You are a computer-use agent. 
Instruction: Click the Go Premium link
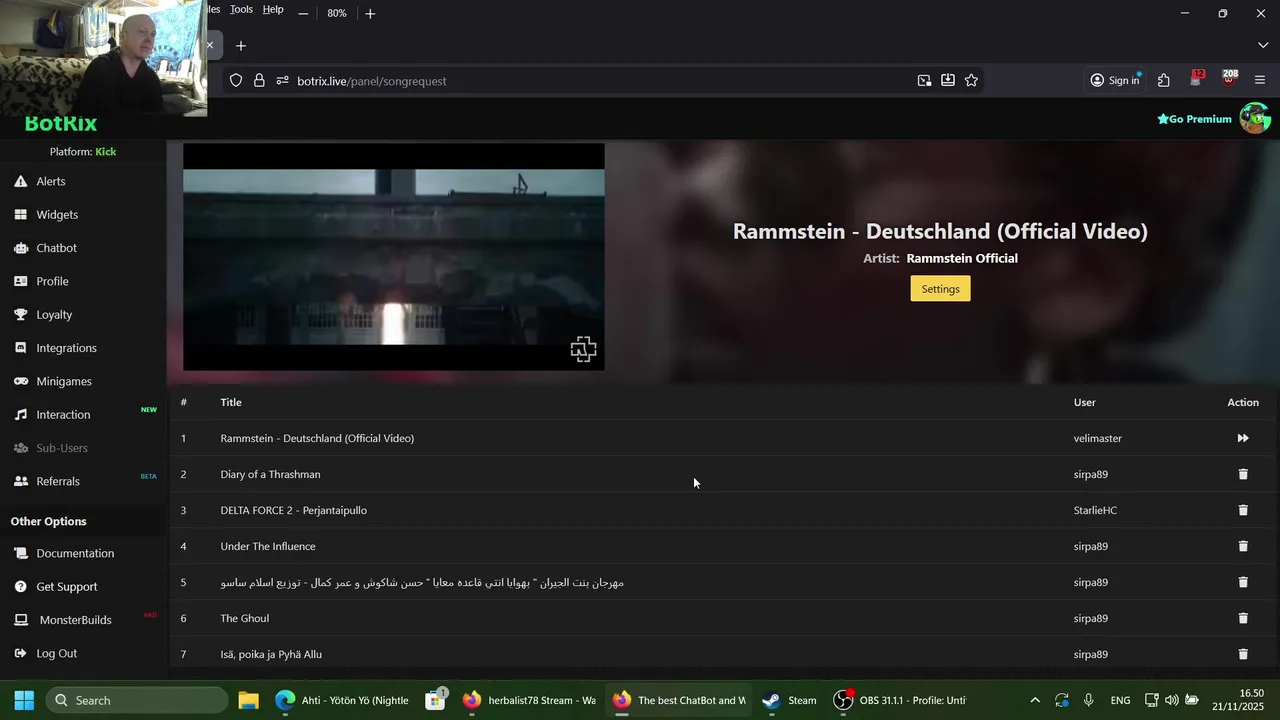click(1194, 119)
